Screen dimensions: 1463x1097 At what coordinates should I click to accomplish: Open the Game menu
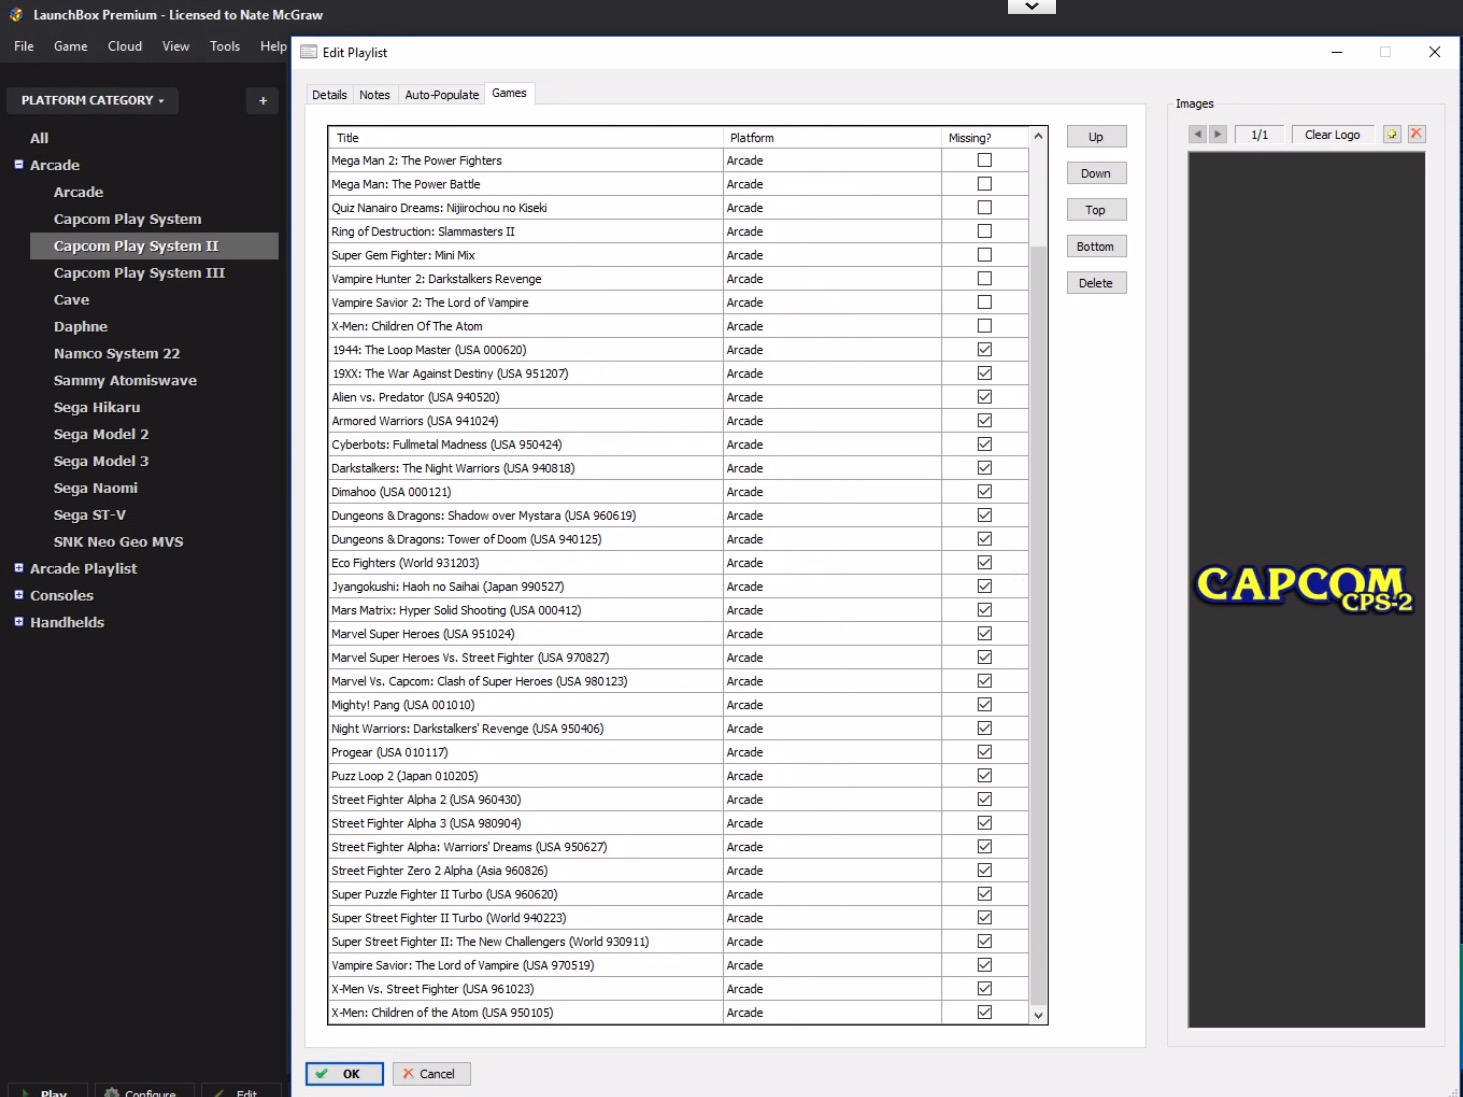(x=70, y=46)
